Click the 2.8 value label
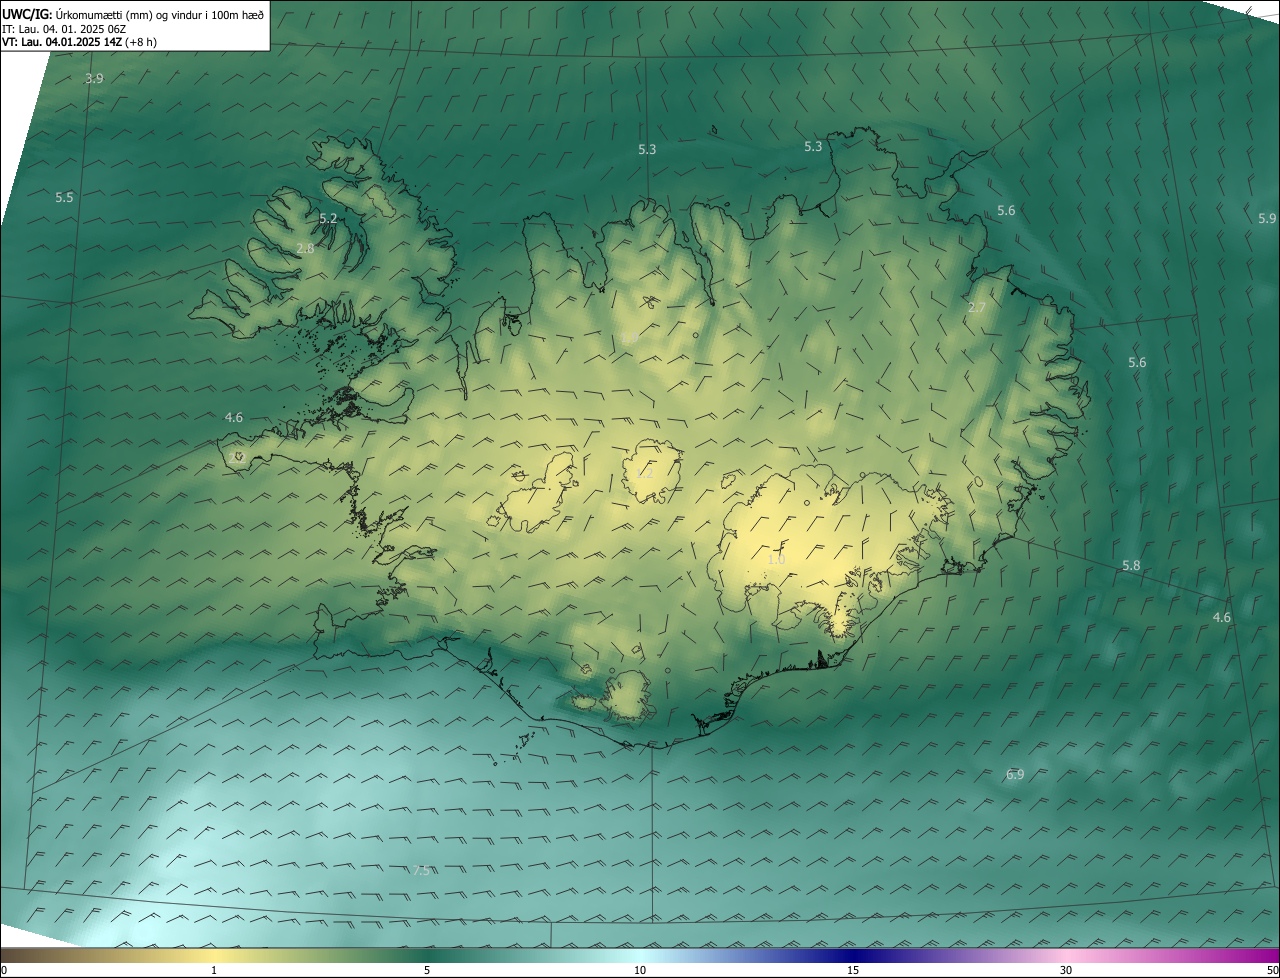The width and height of the screenshot is (1280, 978). click(x=305, y=248)
